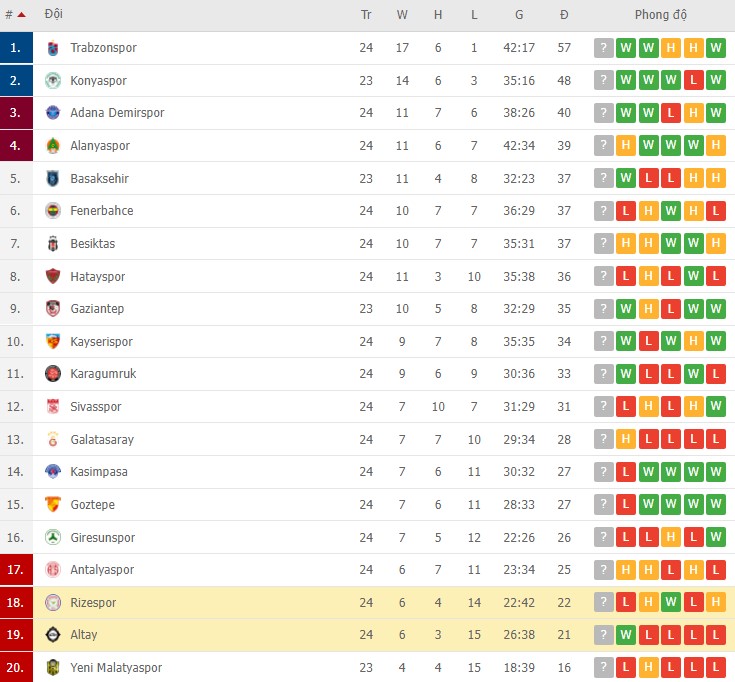Open the Rizespor team link
This screenshot has height=682, width=735.
93,602
